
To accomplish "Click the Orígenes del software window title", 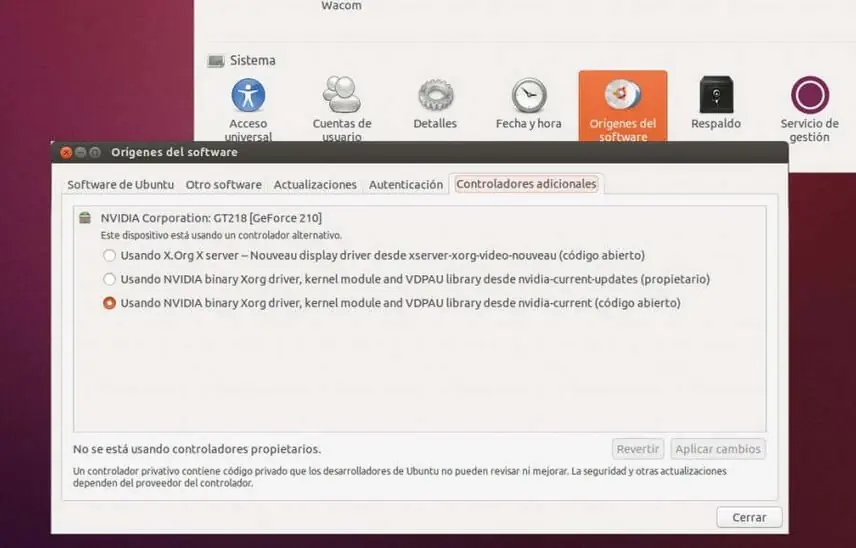I will click(x=174, y=152).
